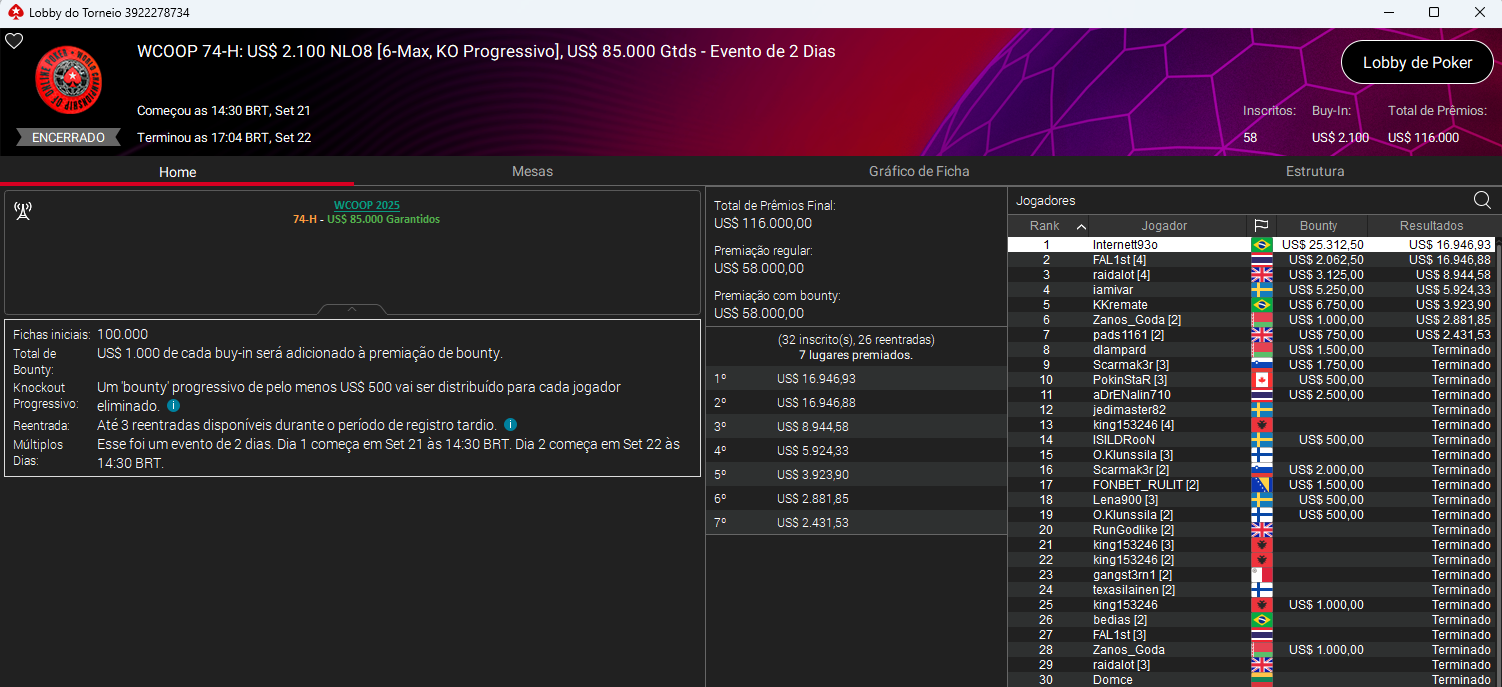1502x687 pixels.
Task: Select player row texasilainen [2]
Action: 1251,590
